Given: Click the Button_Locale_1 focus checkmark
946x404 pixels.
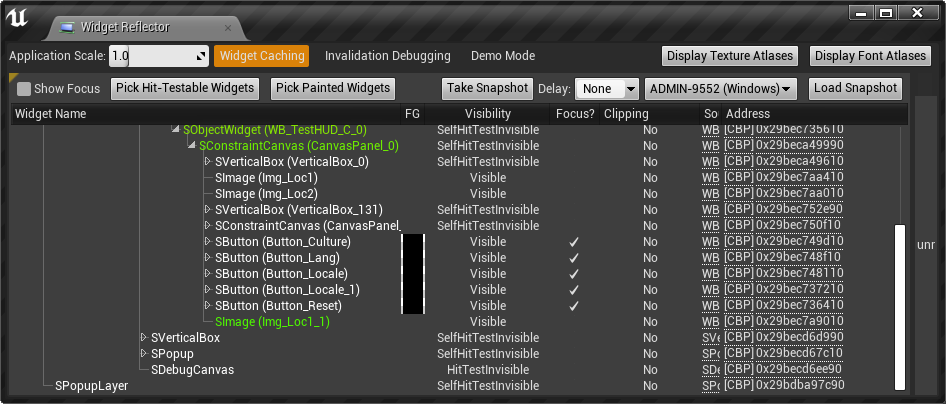Looking at the screenshot, I should pyautogui.click(x=574, y=289).
